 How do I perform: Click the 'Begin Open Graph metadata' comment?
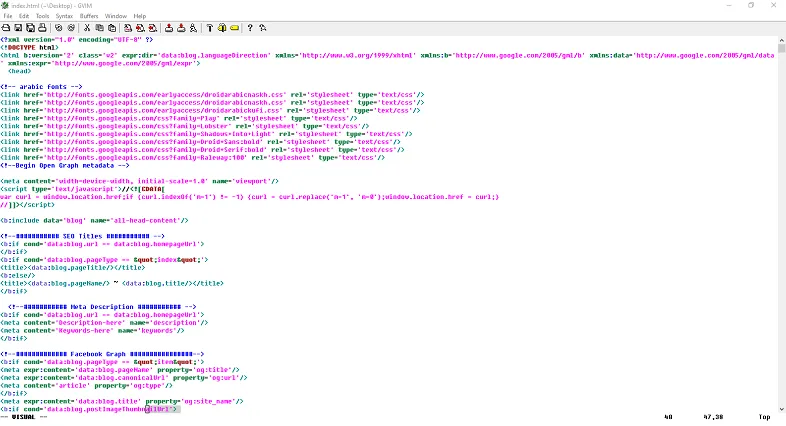pos(65,165)
